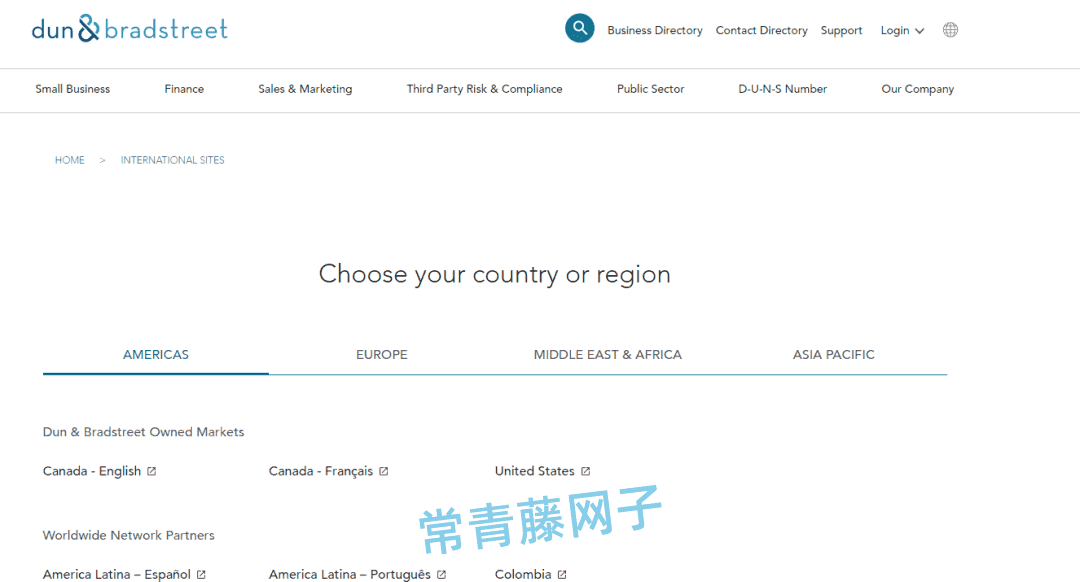Click "Worldwide Network Partners" section label
The height and width of the screenshot is (582, 1080).
tap(129, 535)
